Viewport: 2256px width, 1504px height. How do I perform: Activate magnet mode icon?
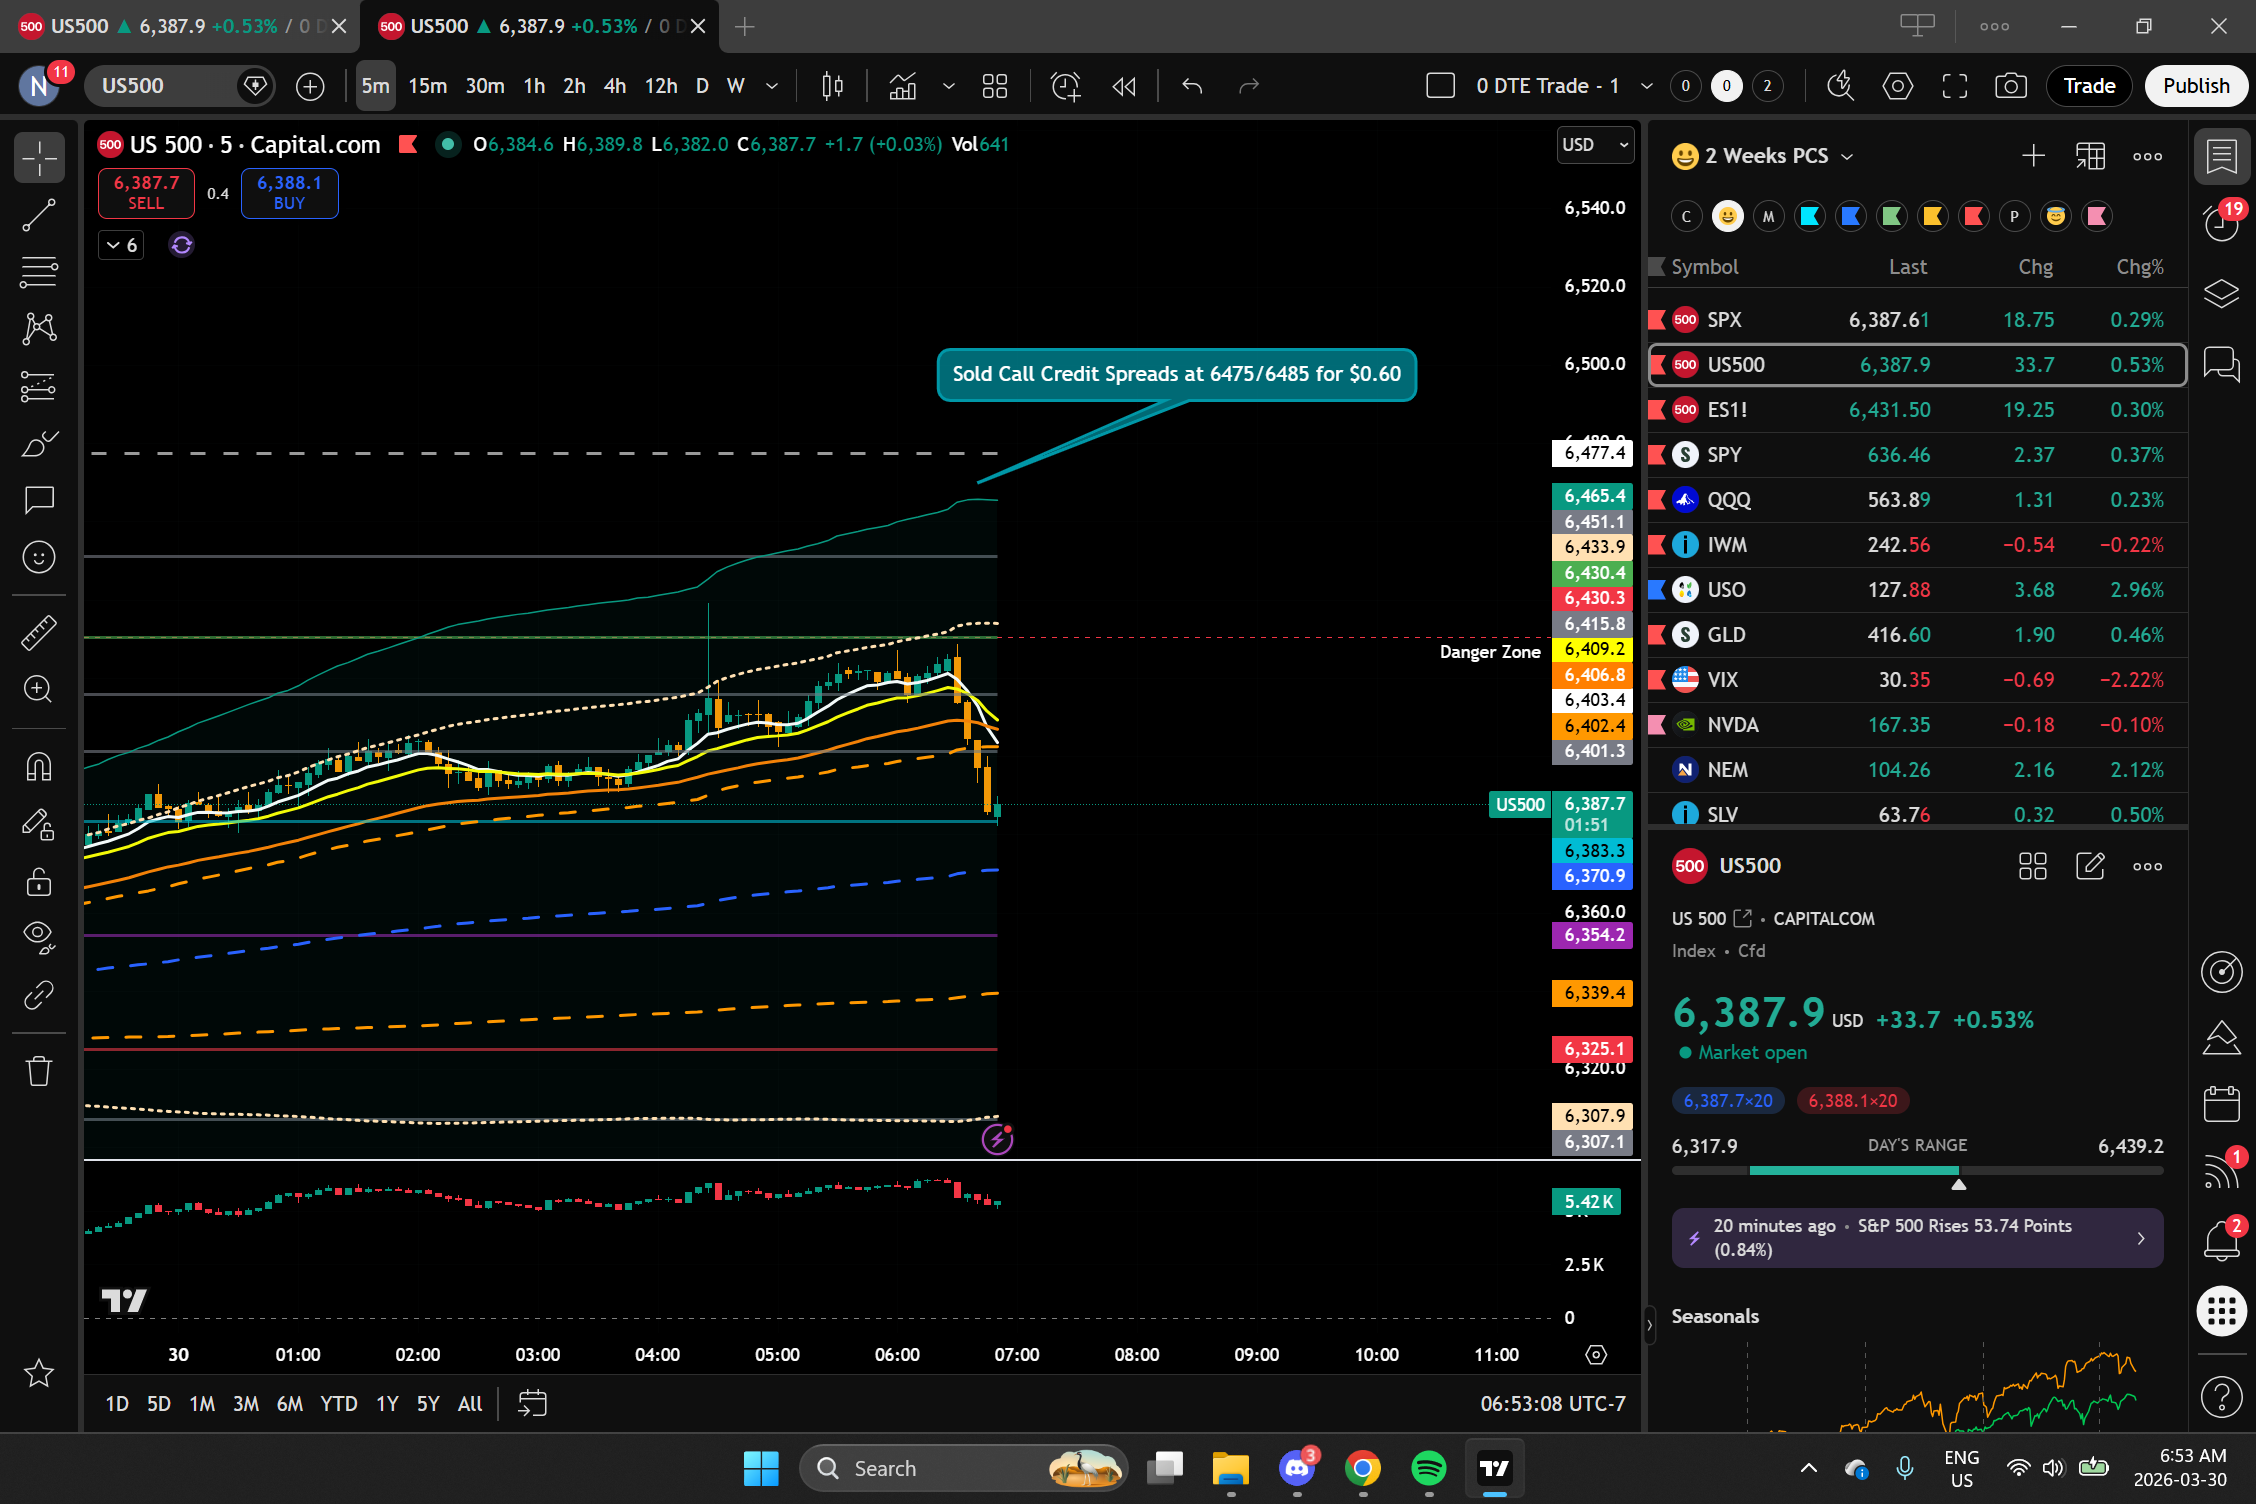[x=39, y=768]
